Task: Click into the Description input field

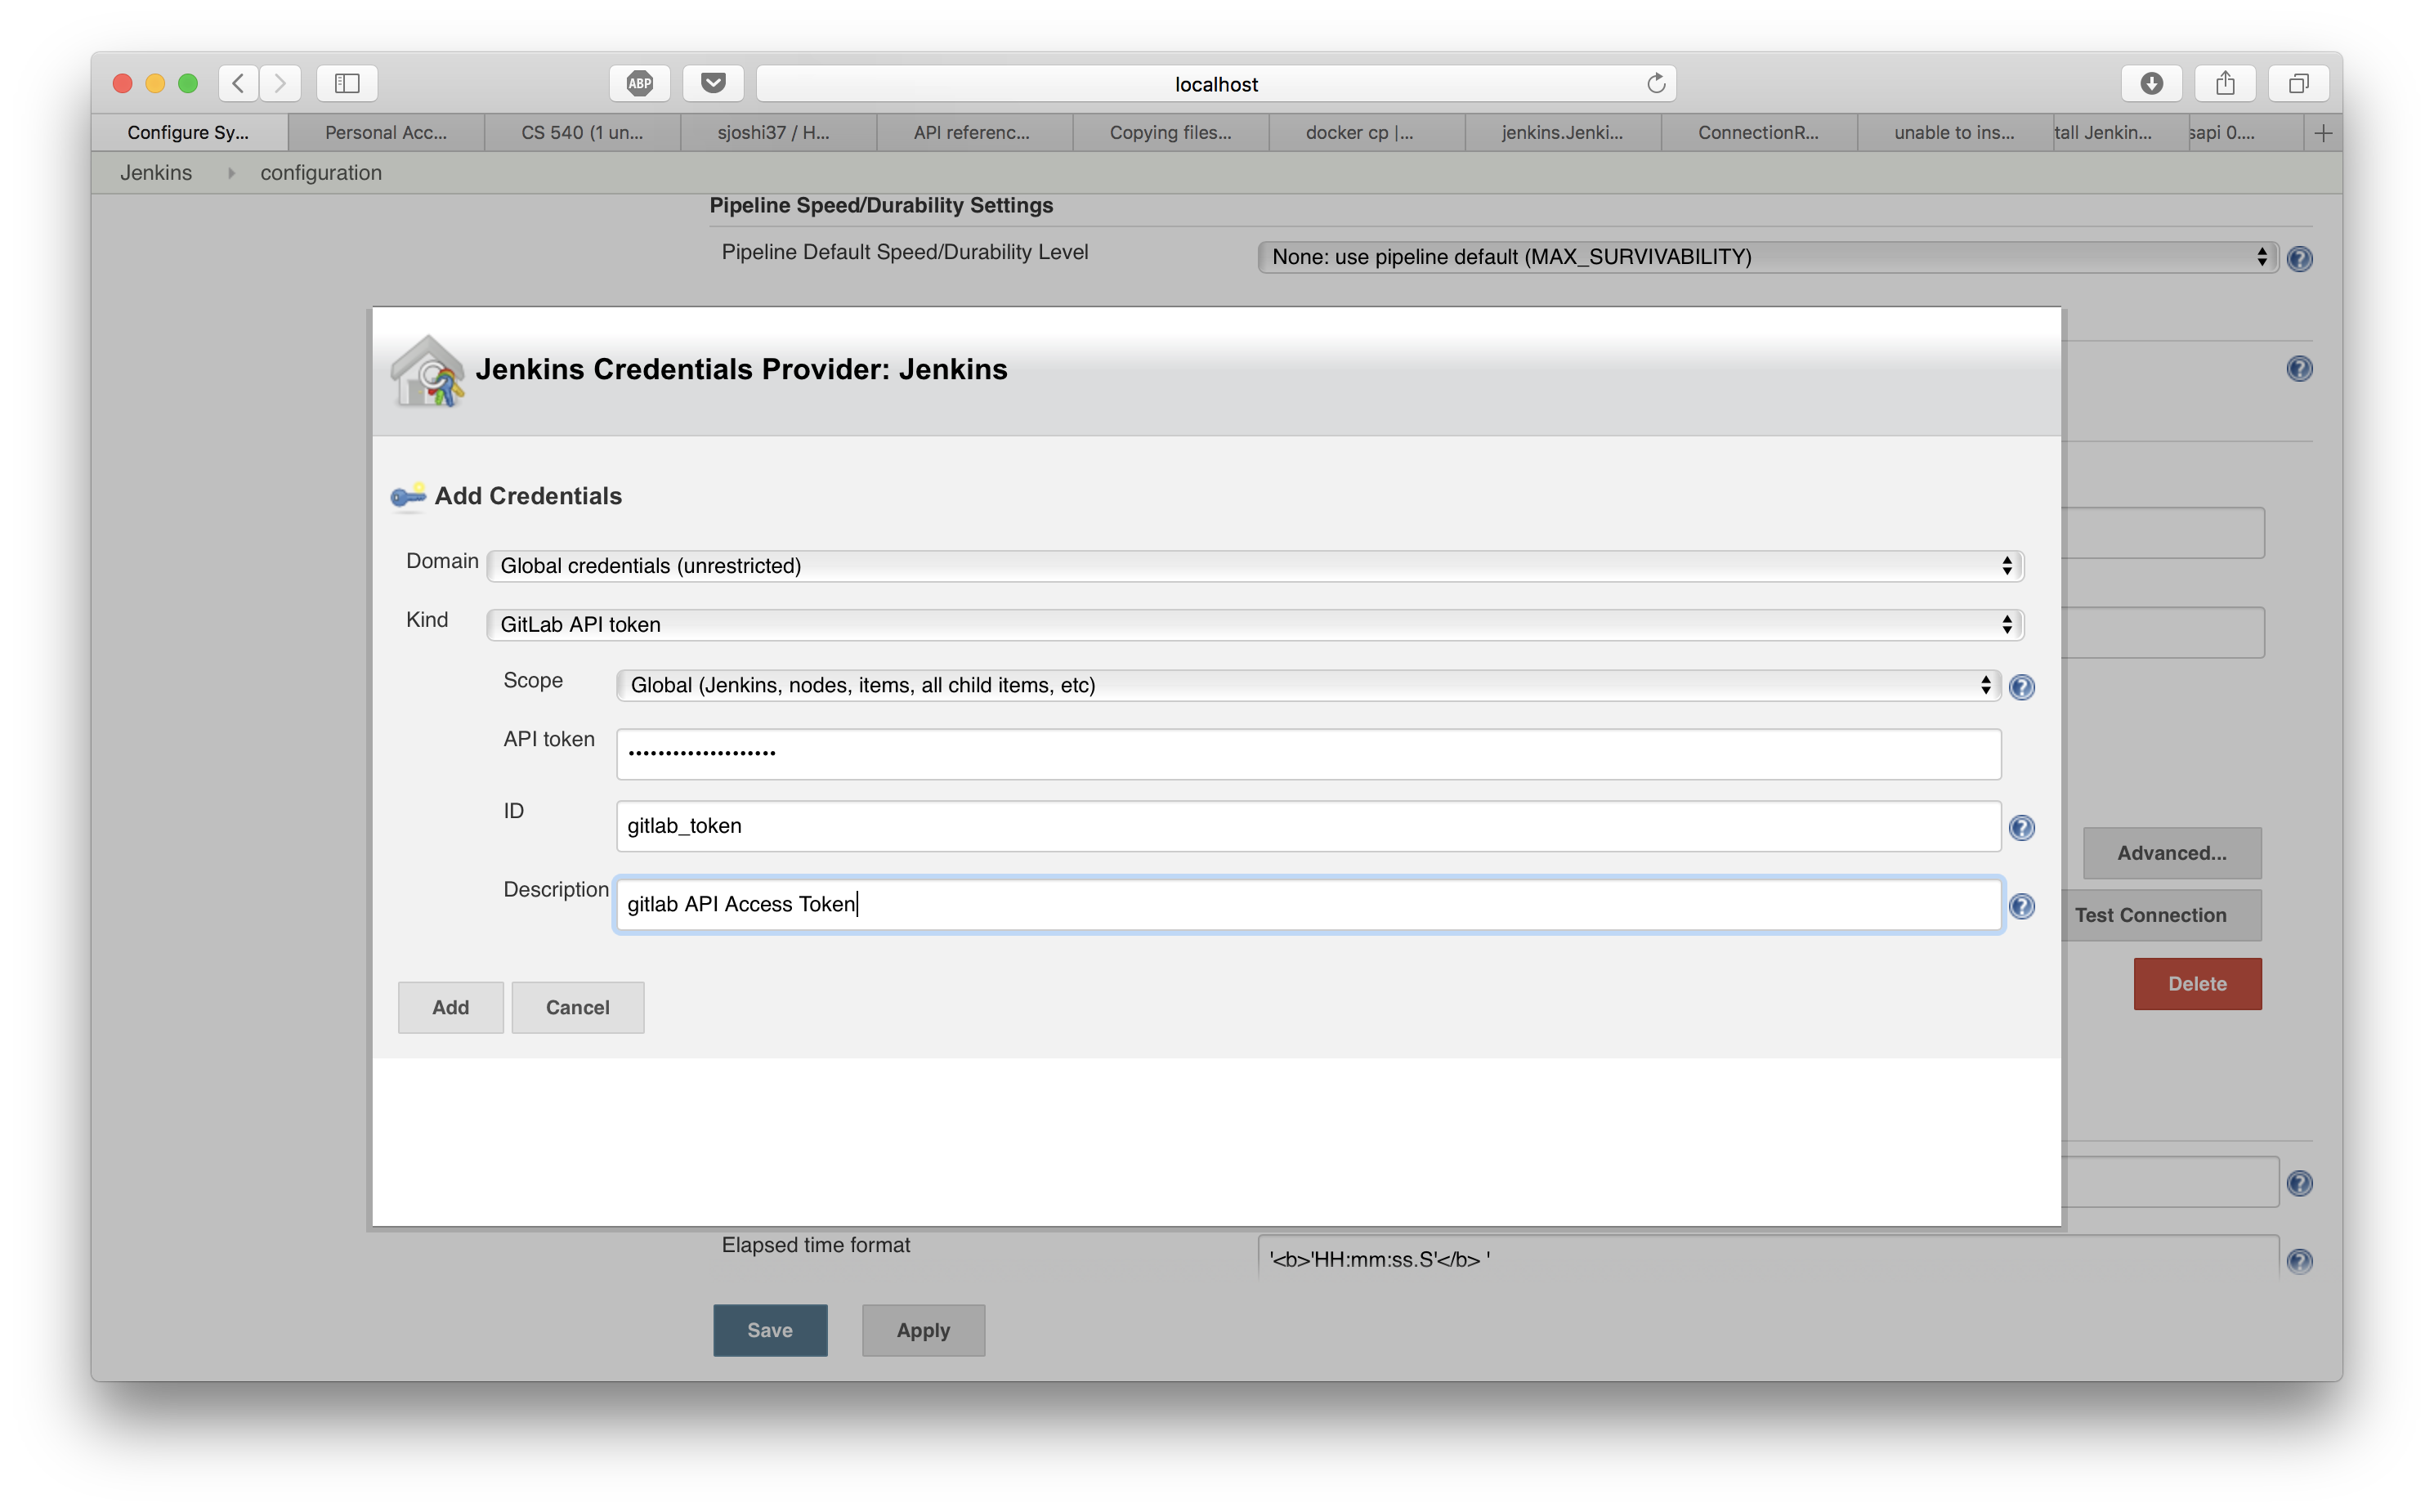Action: [1308, 904]
